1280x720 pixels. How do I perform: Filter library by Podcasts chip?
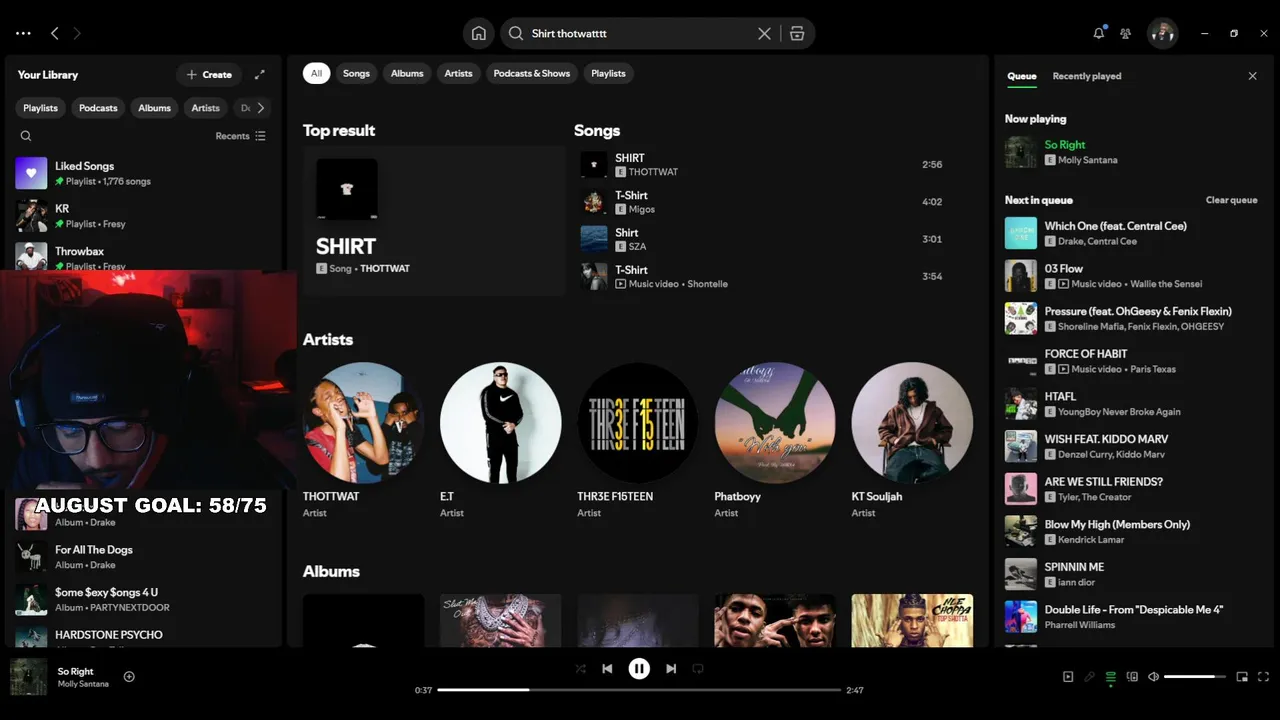pos(98,108)
